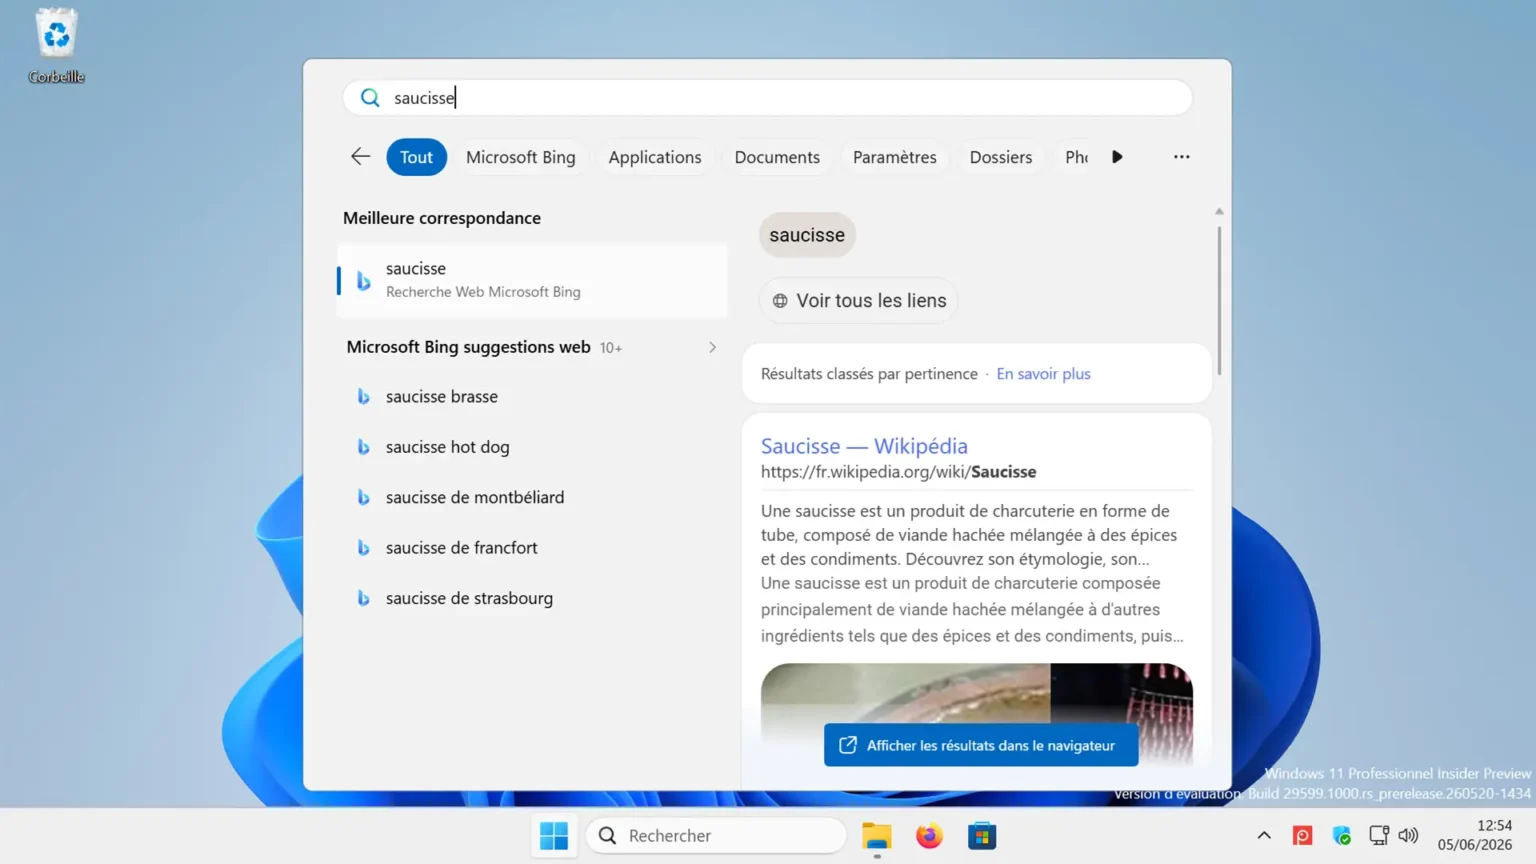
Task: Click in the saucisse search input field
Action: coord(767,98)
